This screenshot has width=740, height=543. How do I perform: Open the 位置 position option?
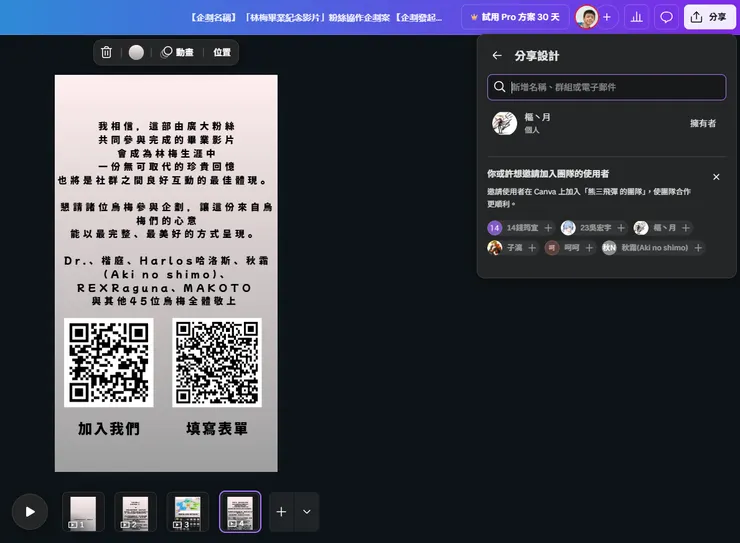coord(222,52)
